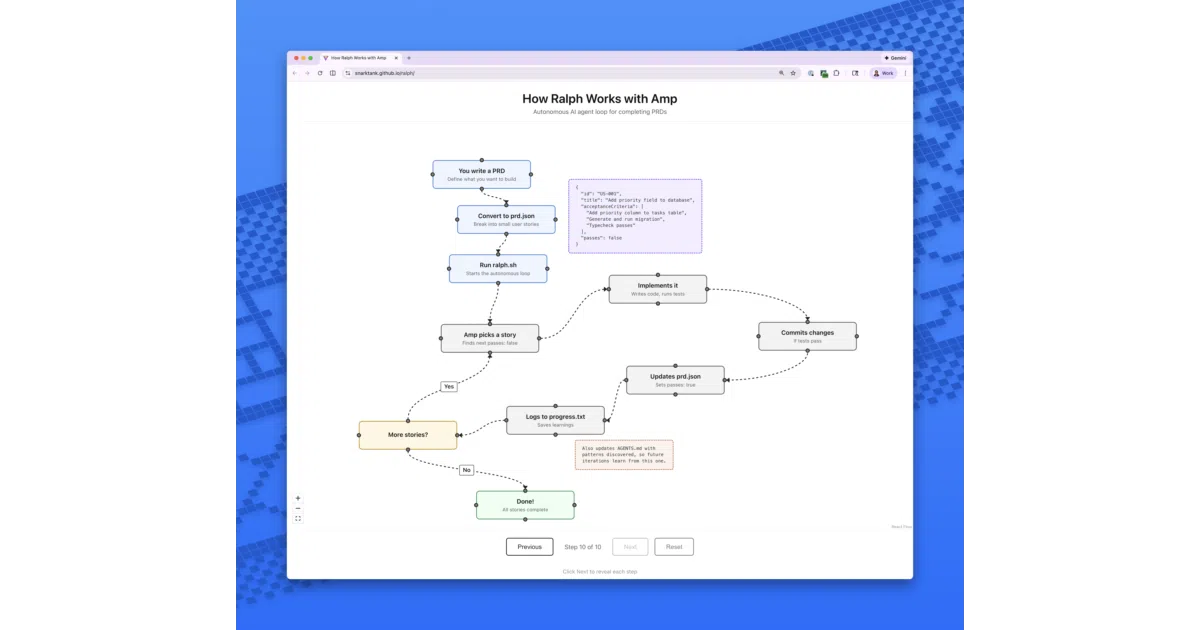
Task: Select the Done! node
Action: point(525,505)
